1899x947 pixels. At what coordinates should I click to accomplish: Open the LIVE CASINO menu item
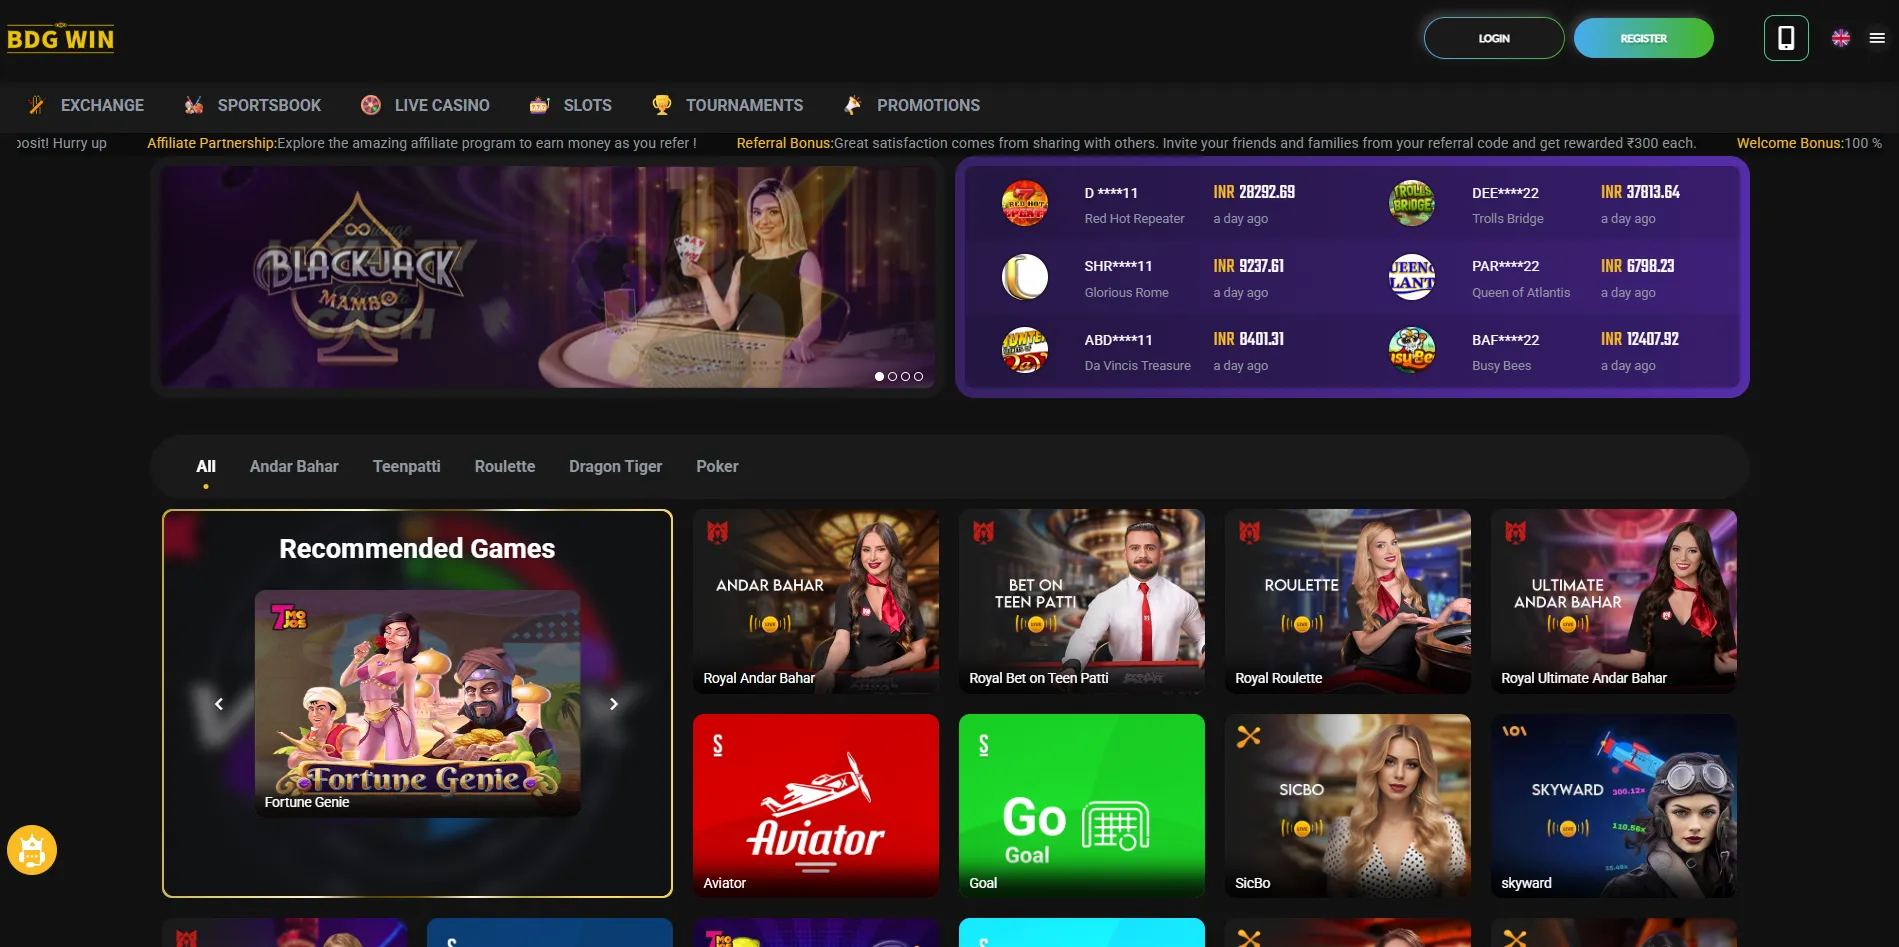(442, 105)
